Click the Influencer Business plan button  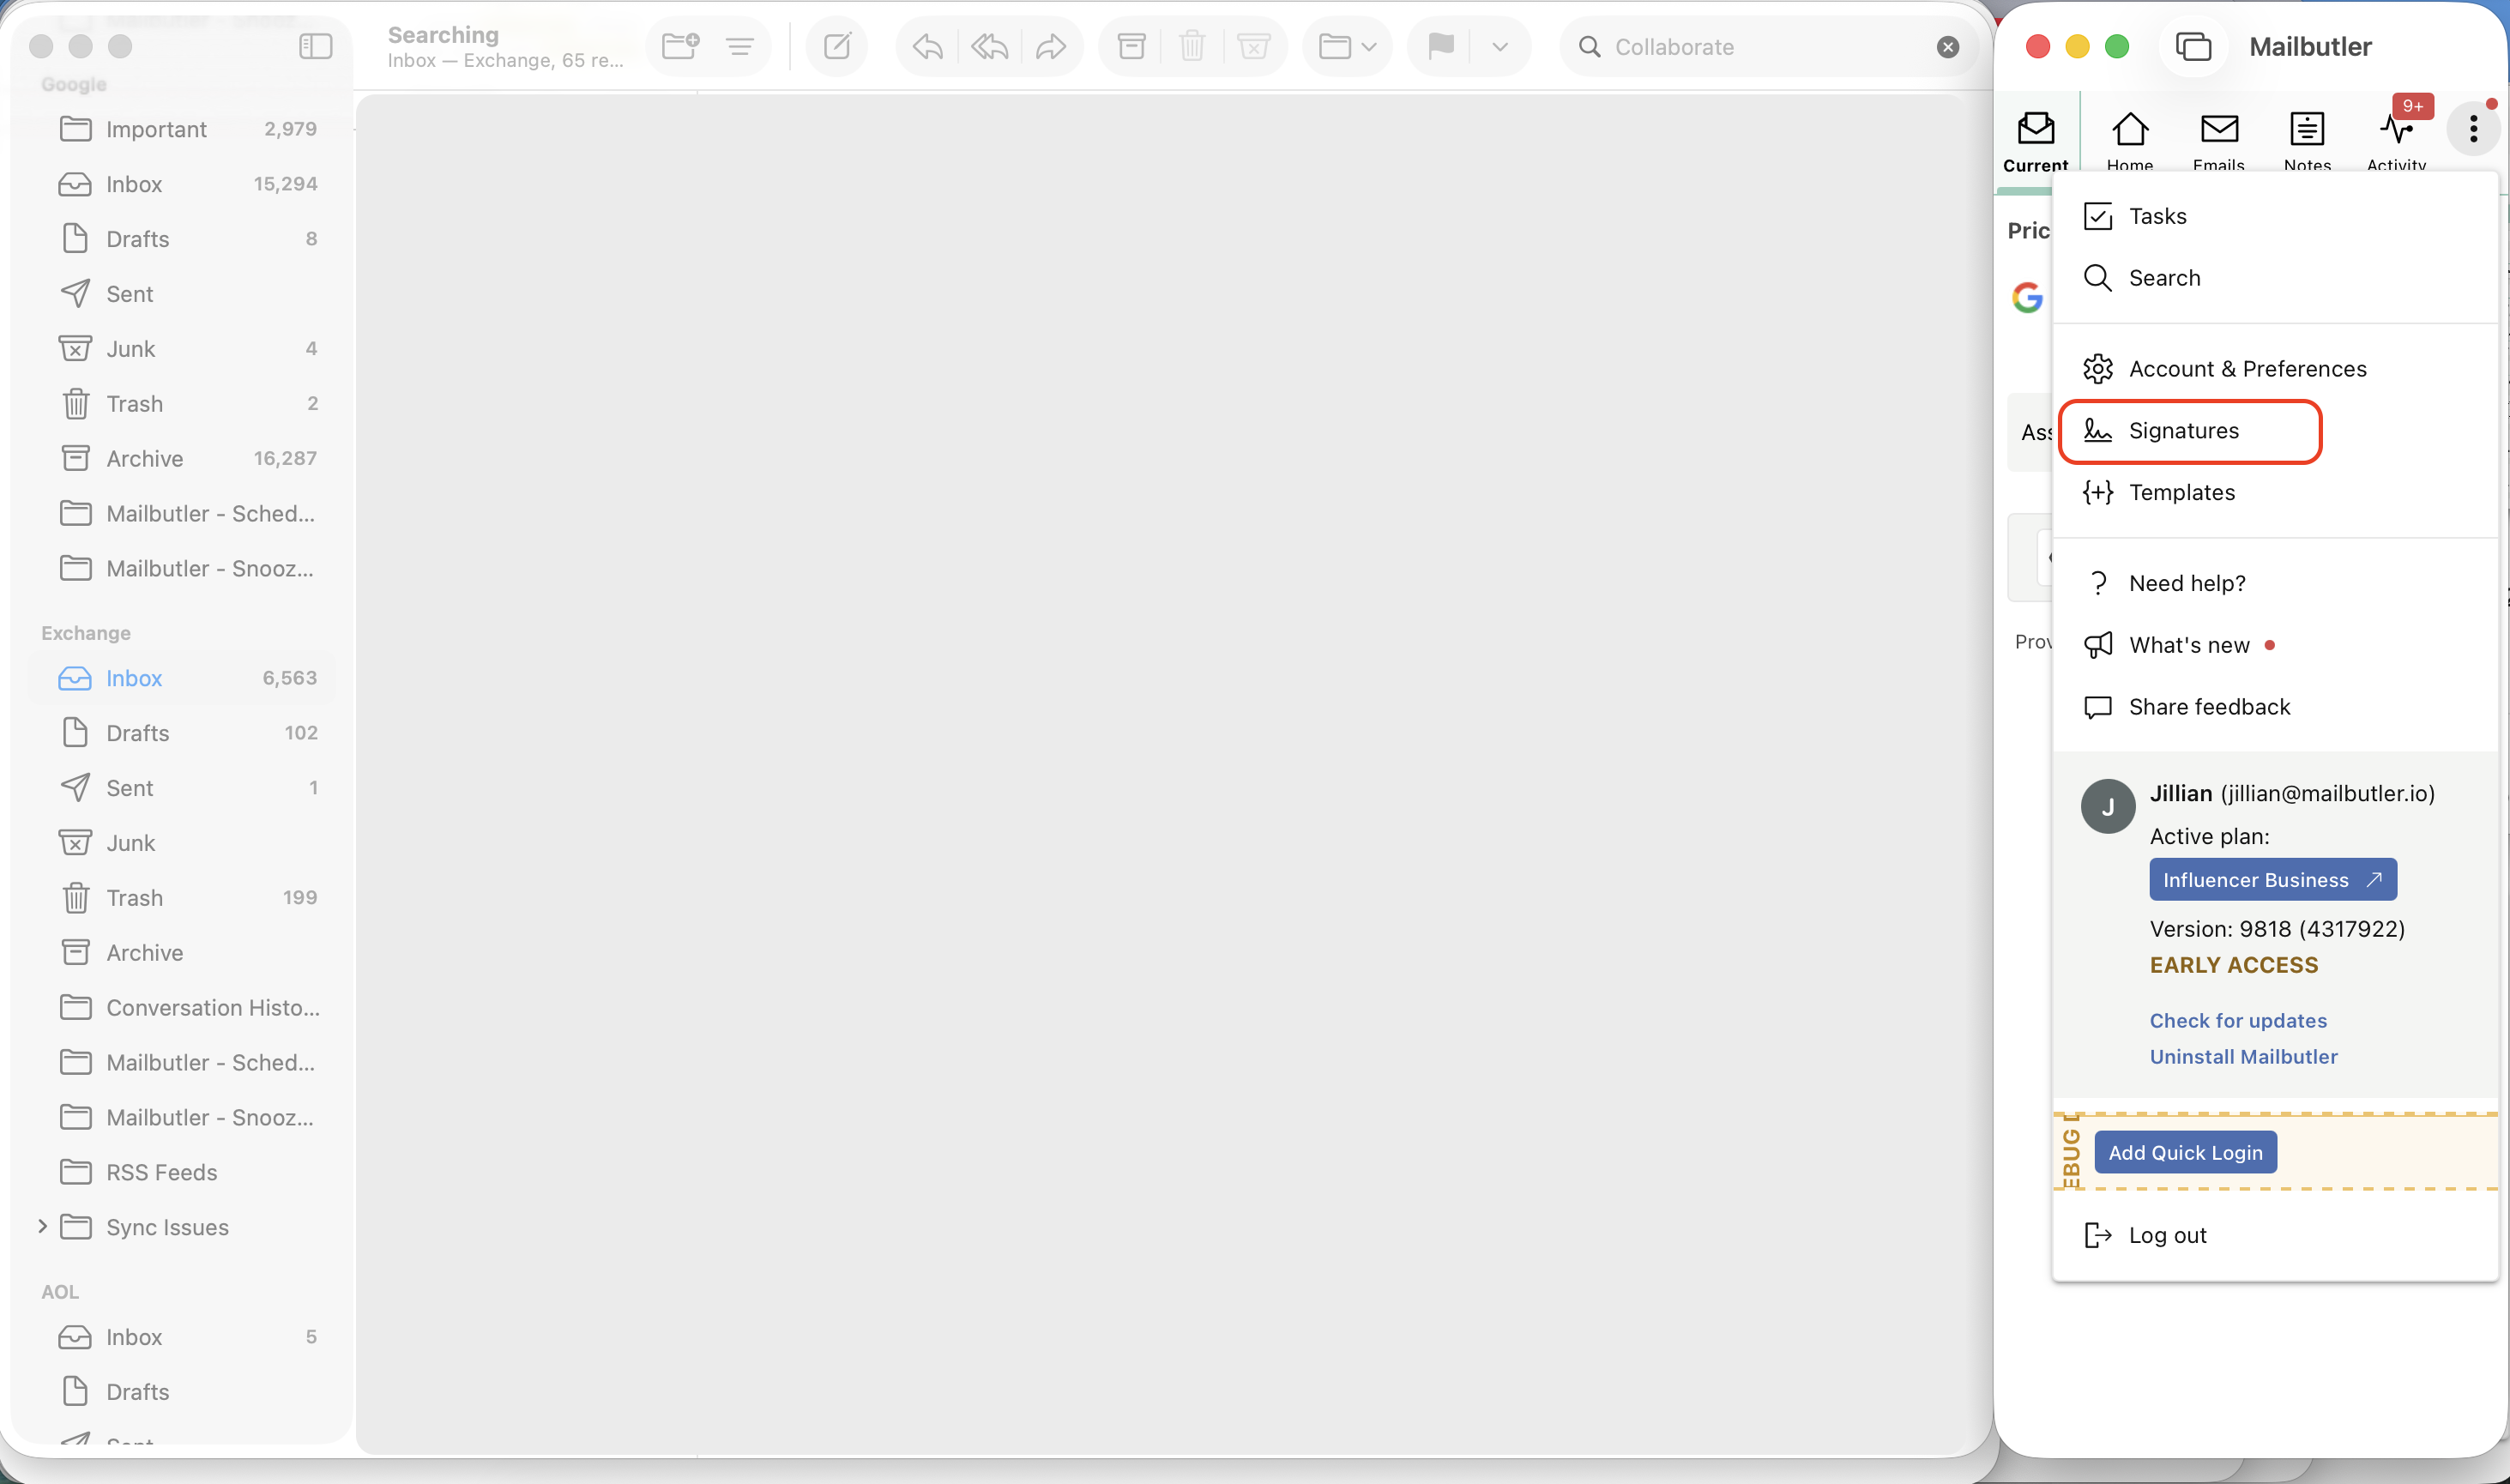coord(2272,880)
